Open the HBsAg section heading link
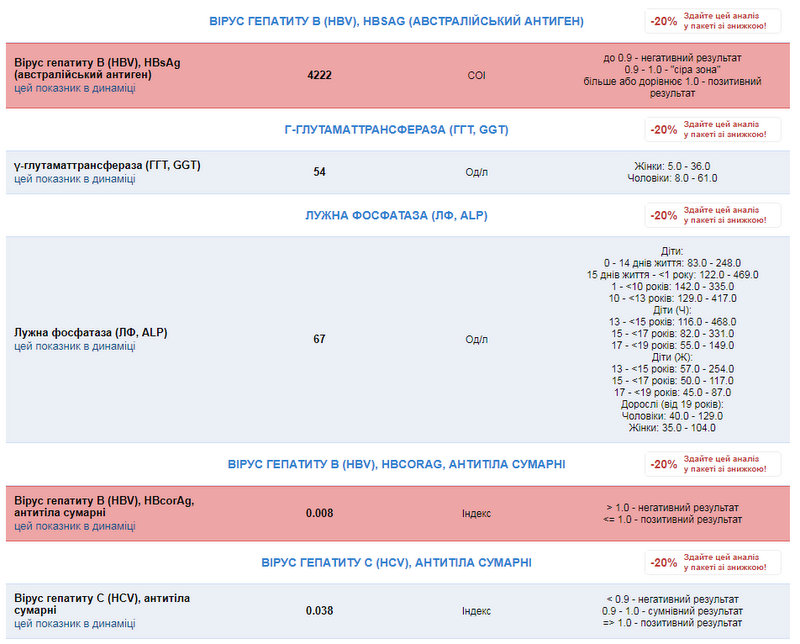This screenshot has width=800, height=644. click(396, 21)
